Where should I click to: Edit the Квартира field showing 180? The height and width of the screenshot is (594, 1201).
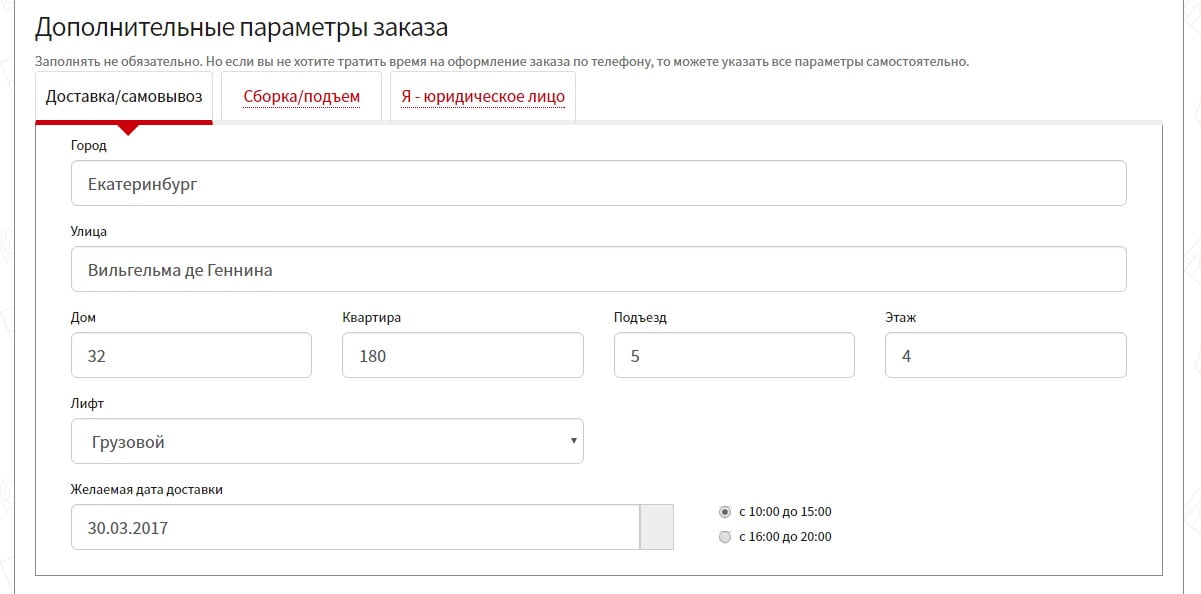click(x=462, y=355)
